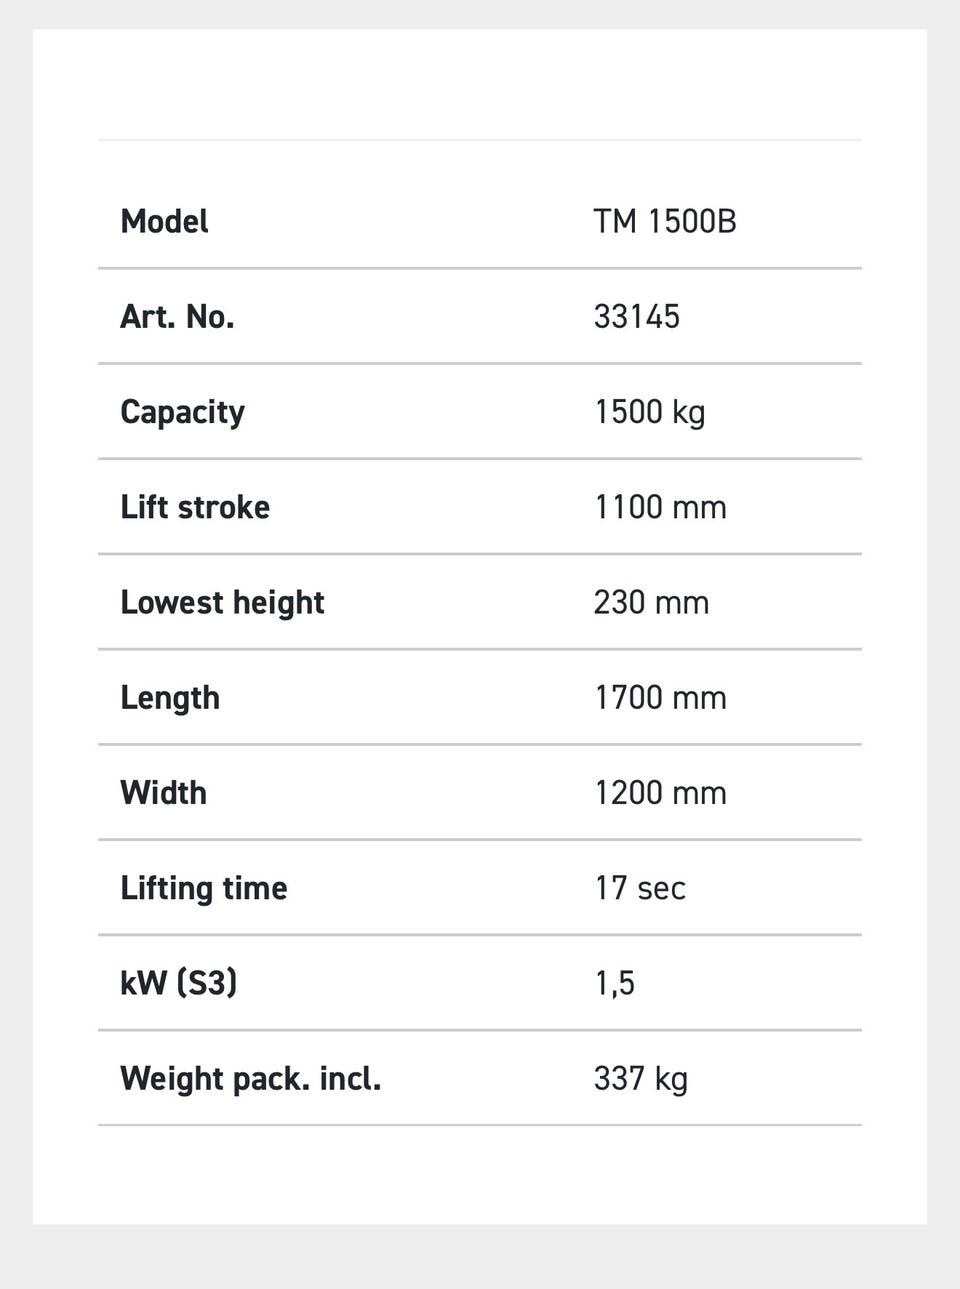This screenshot has height=1289, width=960.
Task: Select the 337 kg weight value
Action: point(640,1079)
